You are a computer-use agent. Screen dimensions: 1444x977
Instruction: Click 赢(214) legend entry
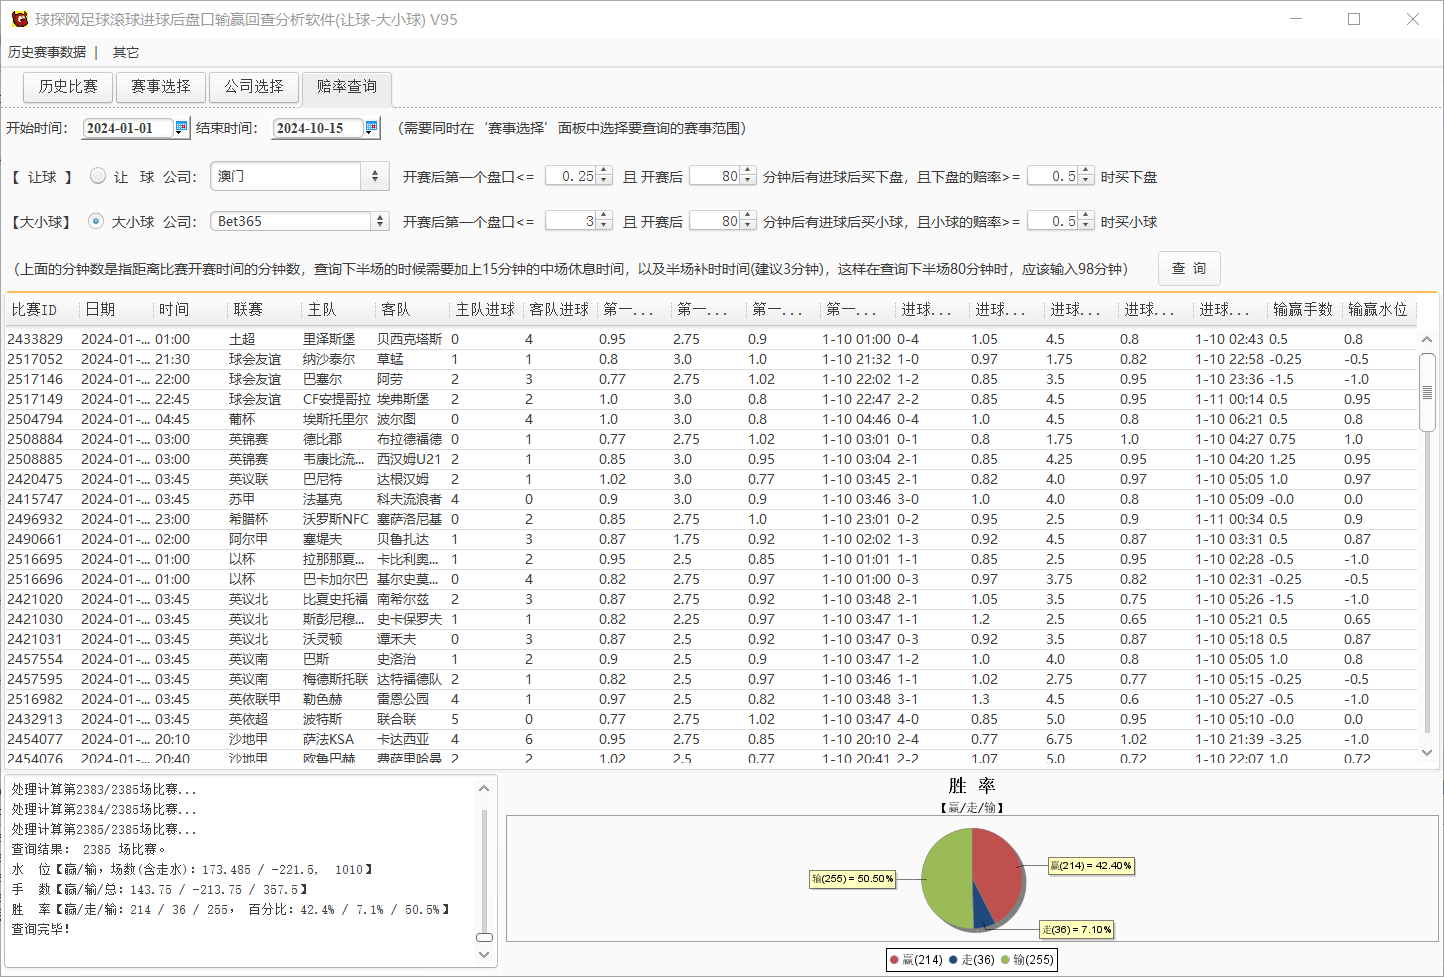[916, 960]
